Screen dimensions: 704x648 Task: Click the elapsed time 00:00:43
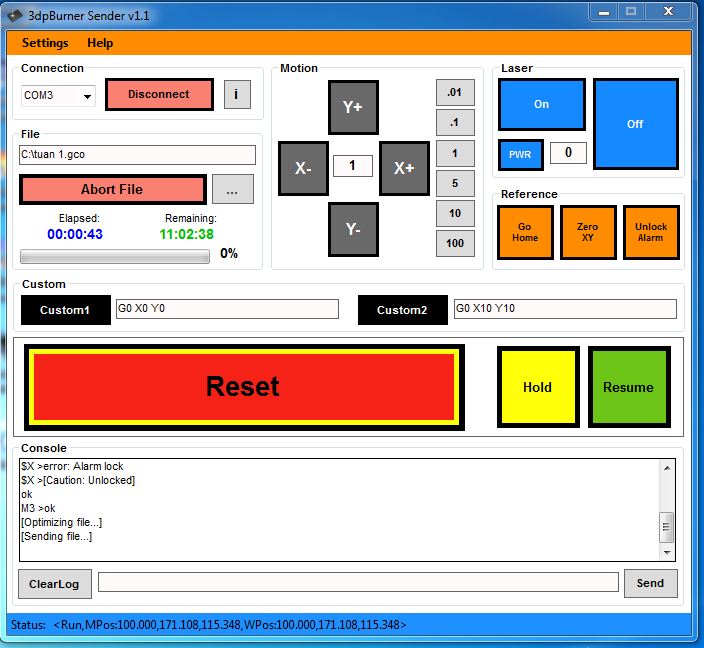pyautogui.click(x=75, y=234)
